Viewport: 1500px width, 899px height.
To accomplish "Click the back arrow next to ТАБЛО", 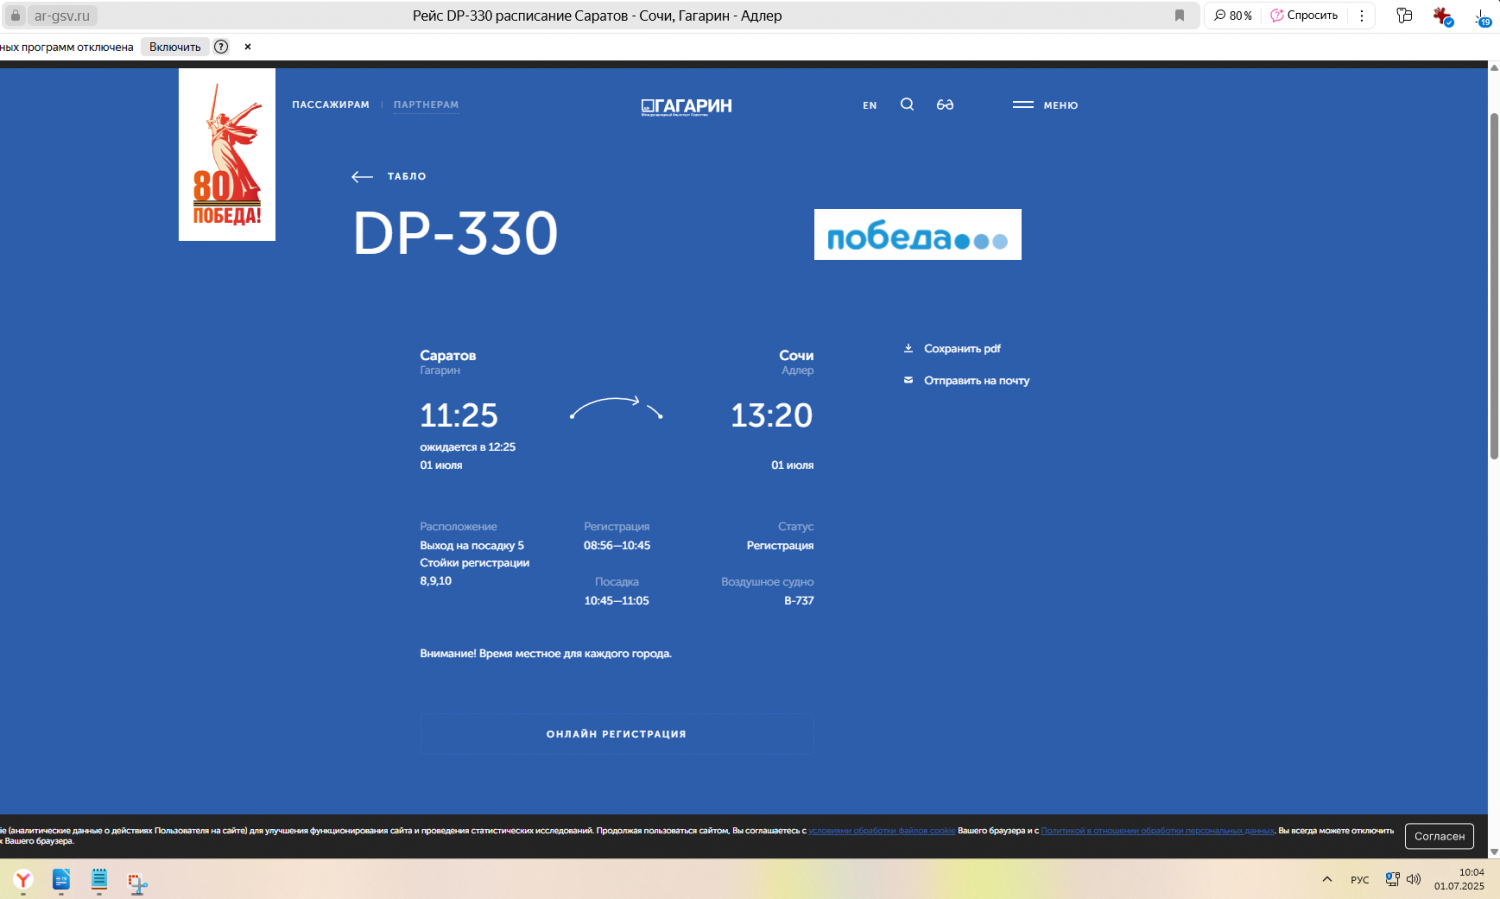I will 362,177.
